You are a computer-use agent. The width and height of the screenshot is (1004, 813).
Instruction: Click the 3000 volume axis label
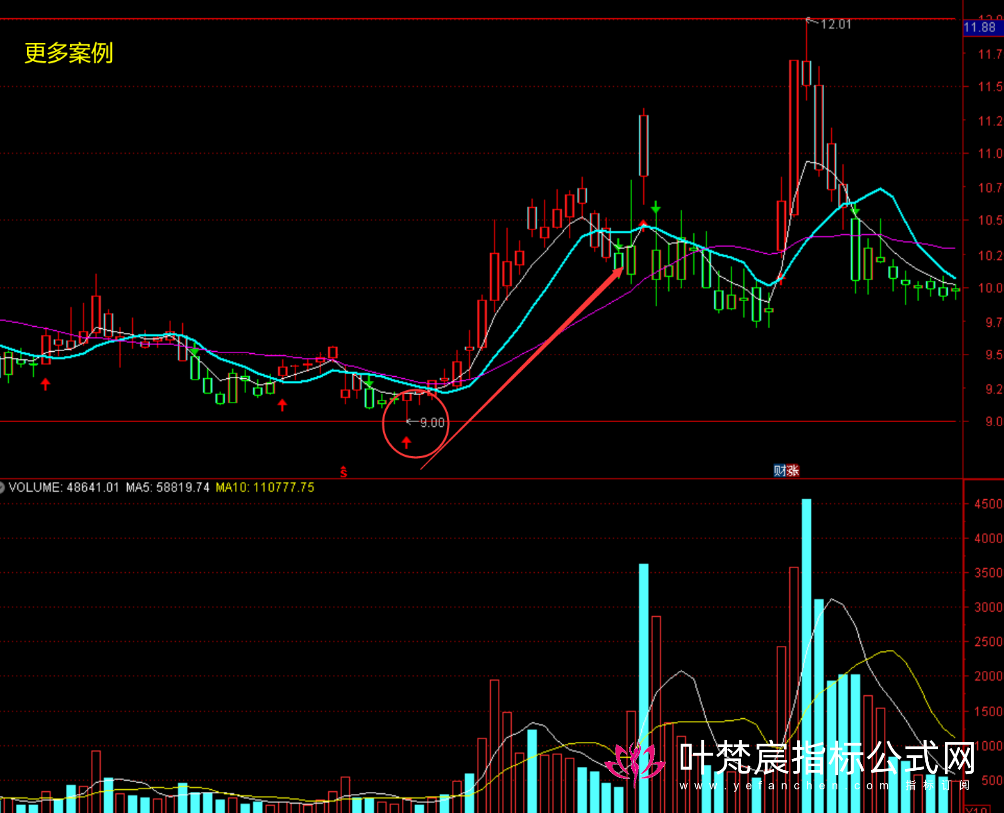pos(988,607)
